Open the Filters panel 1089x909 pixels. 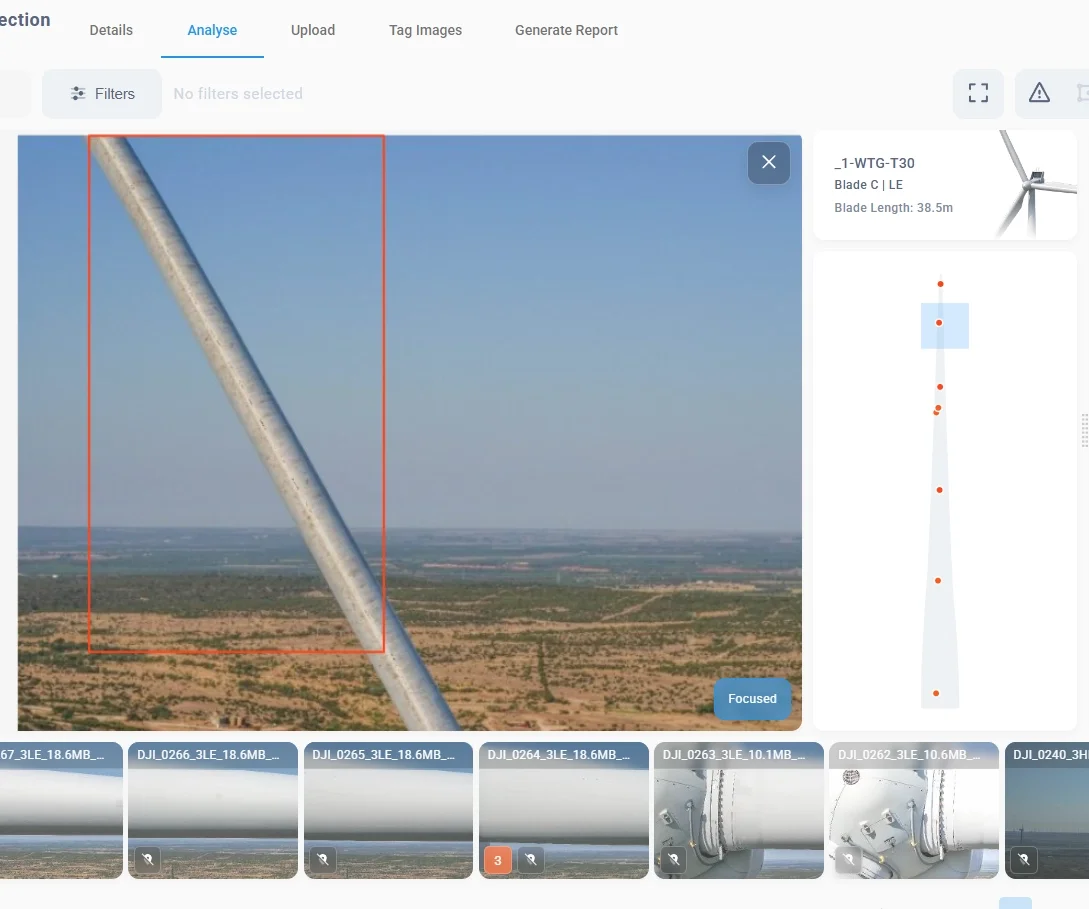102,94
